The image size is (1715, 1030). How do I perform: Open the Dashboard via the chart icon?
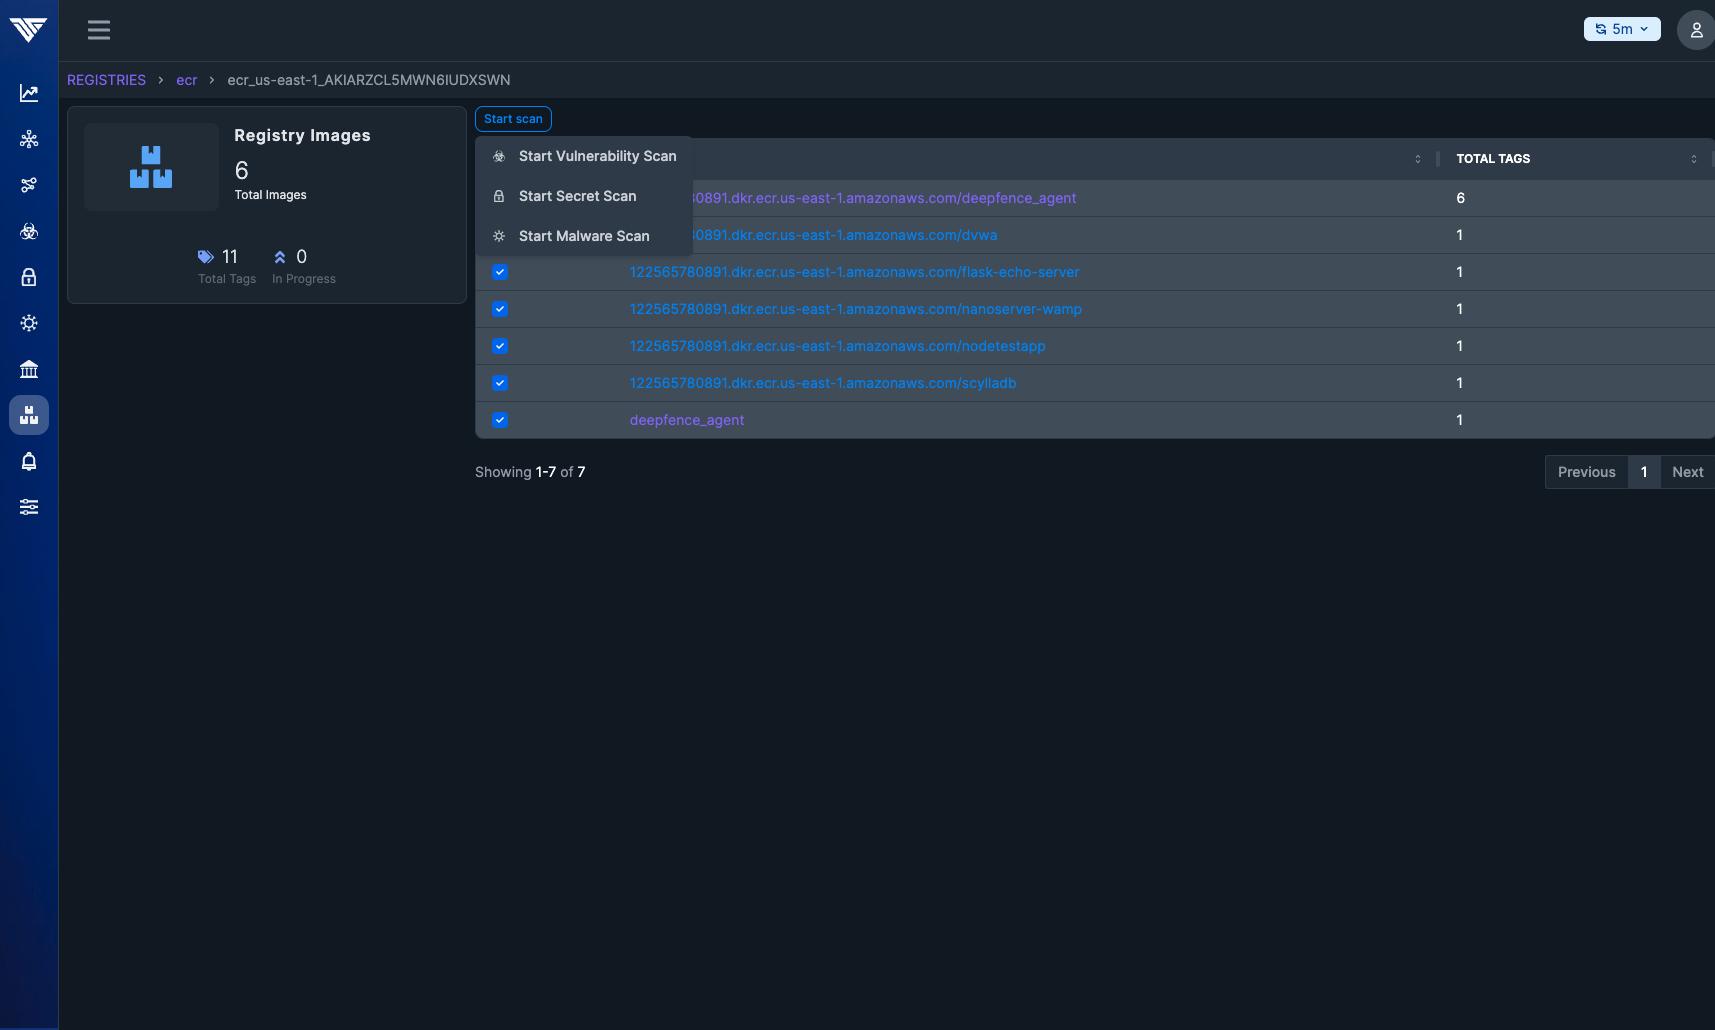point(29,92)
